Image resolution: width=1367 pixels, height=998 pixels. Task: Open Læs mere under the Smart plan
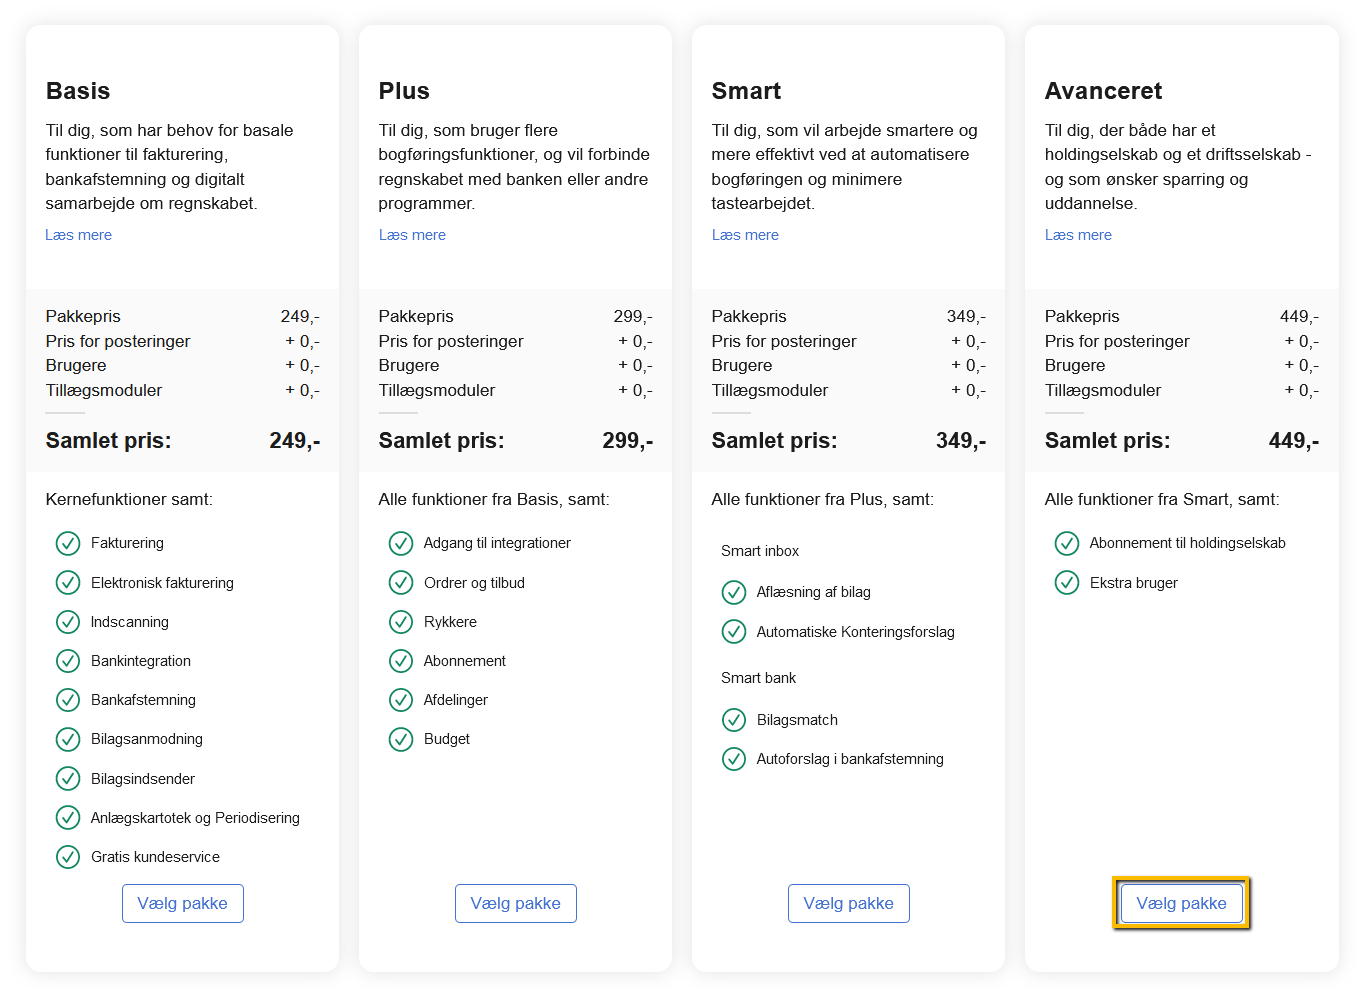point(745,234)
